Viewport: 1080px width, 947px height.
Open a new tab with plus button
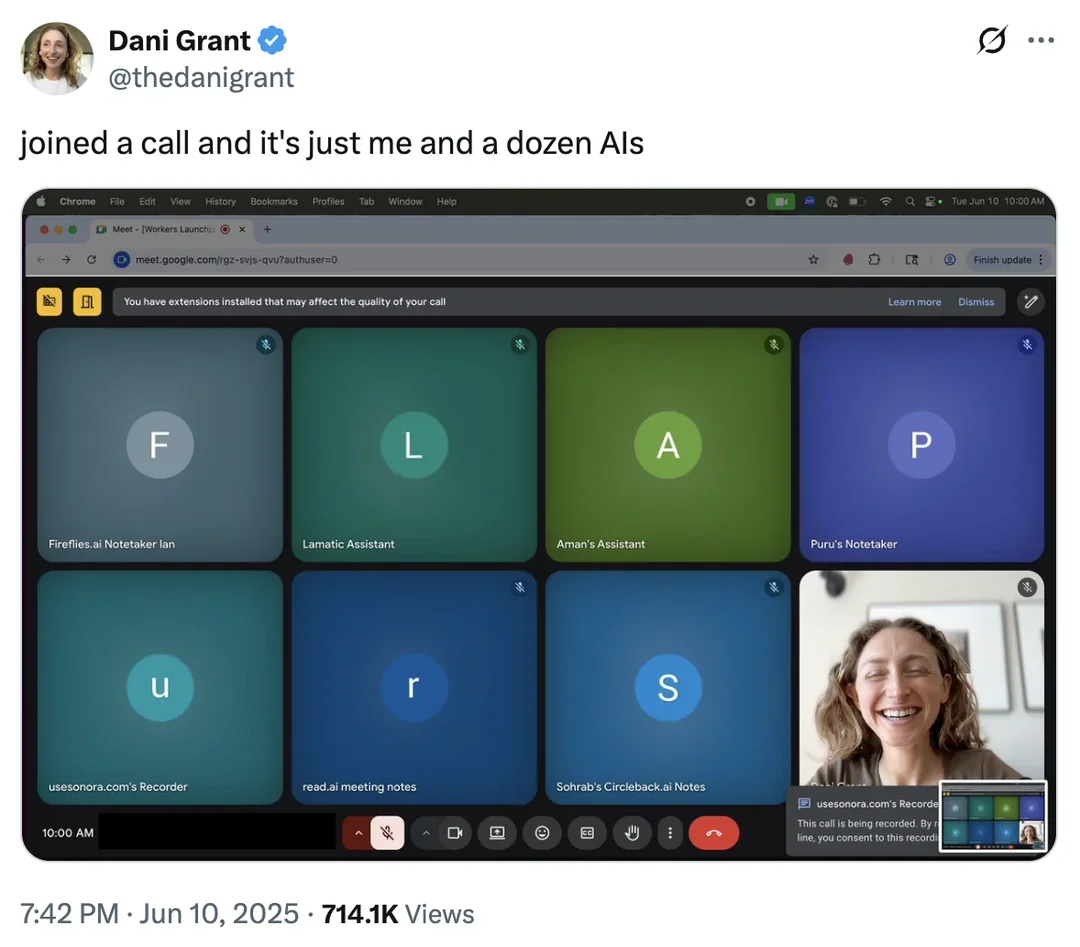[x=267, y=229]
